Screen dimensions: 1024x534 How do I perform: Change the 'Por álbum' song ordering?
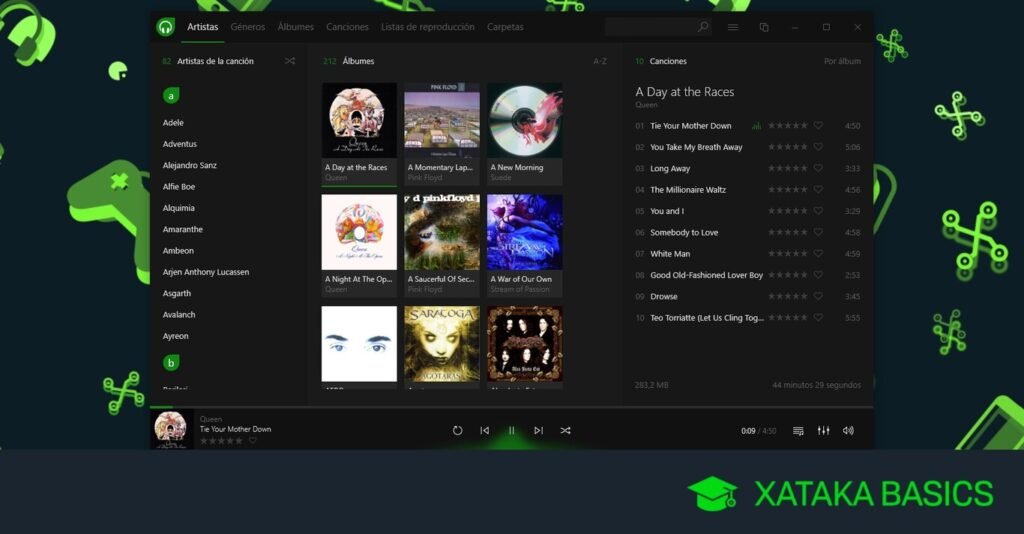[842, 61]
